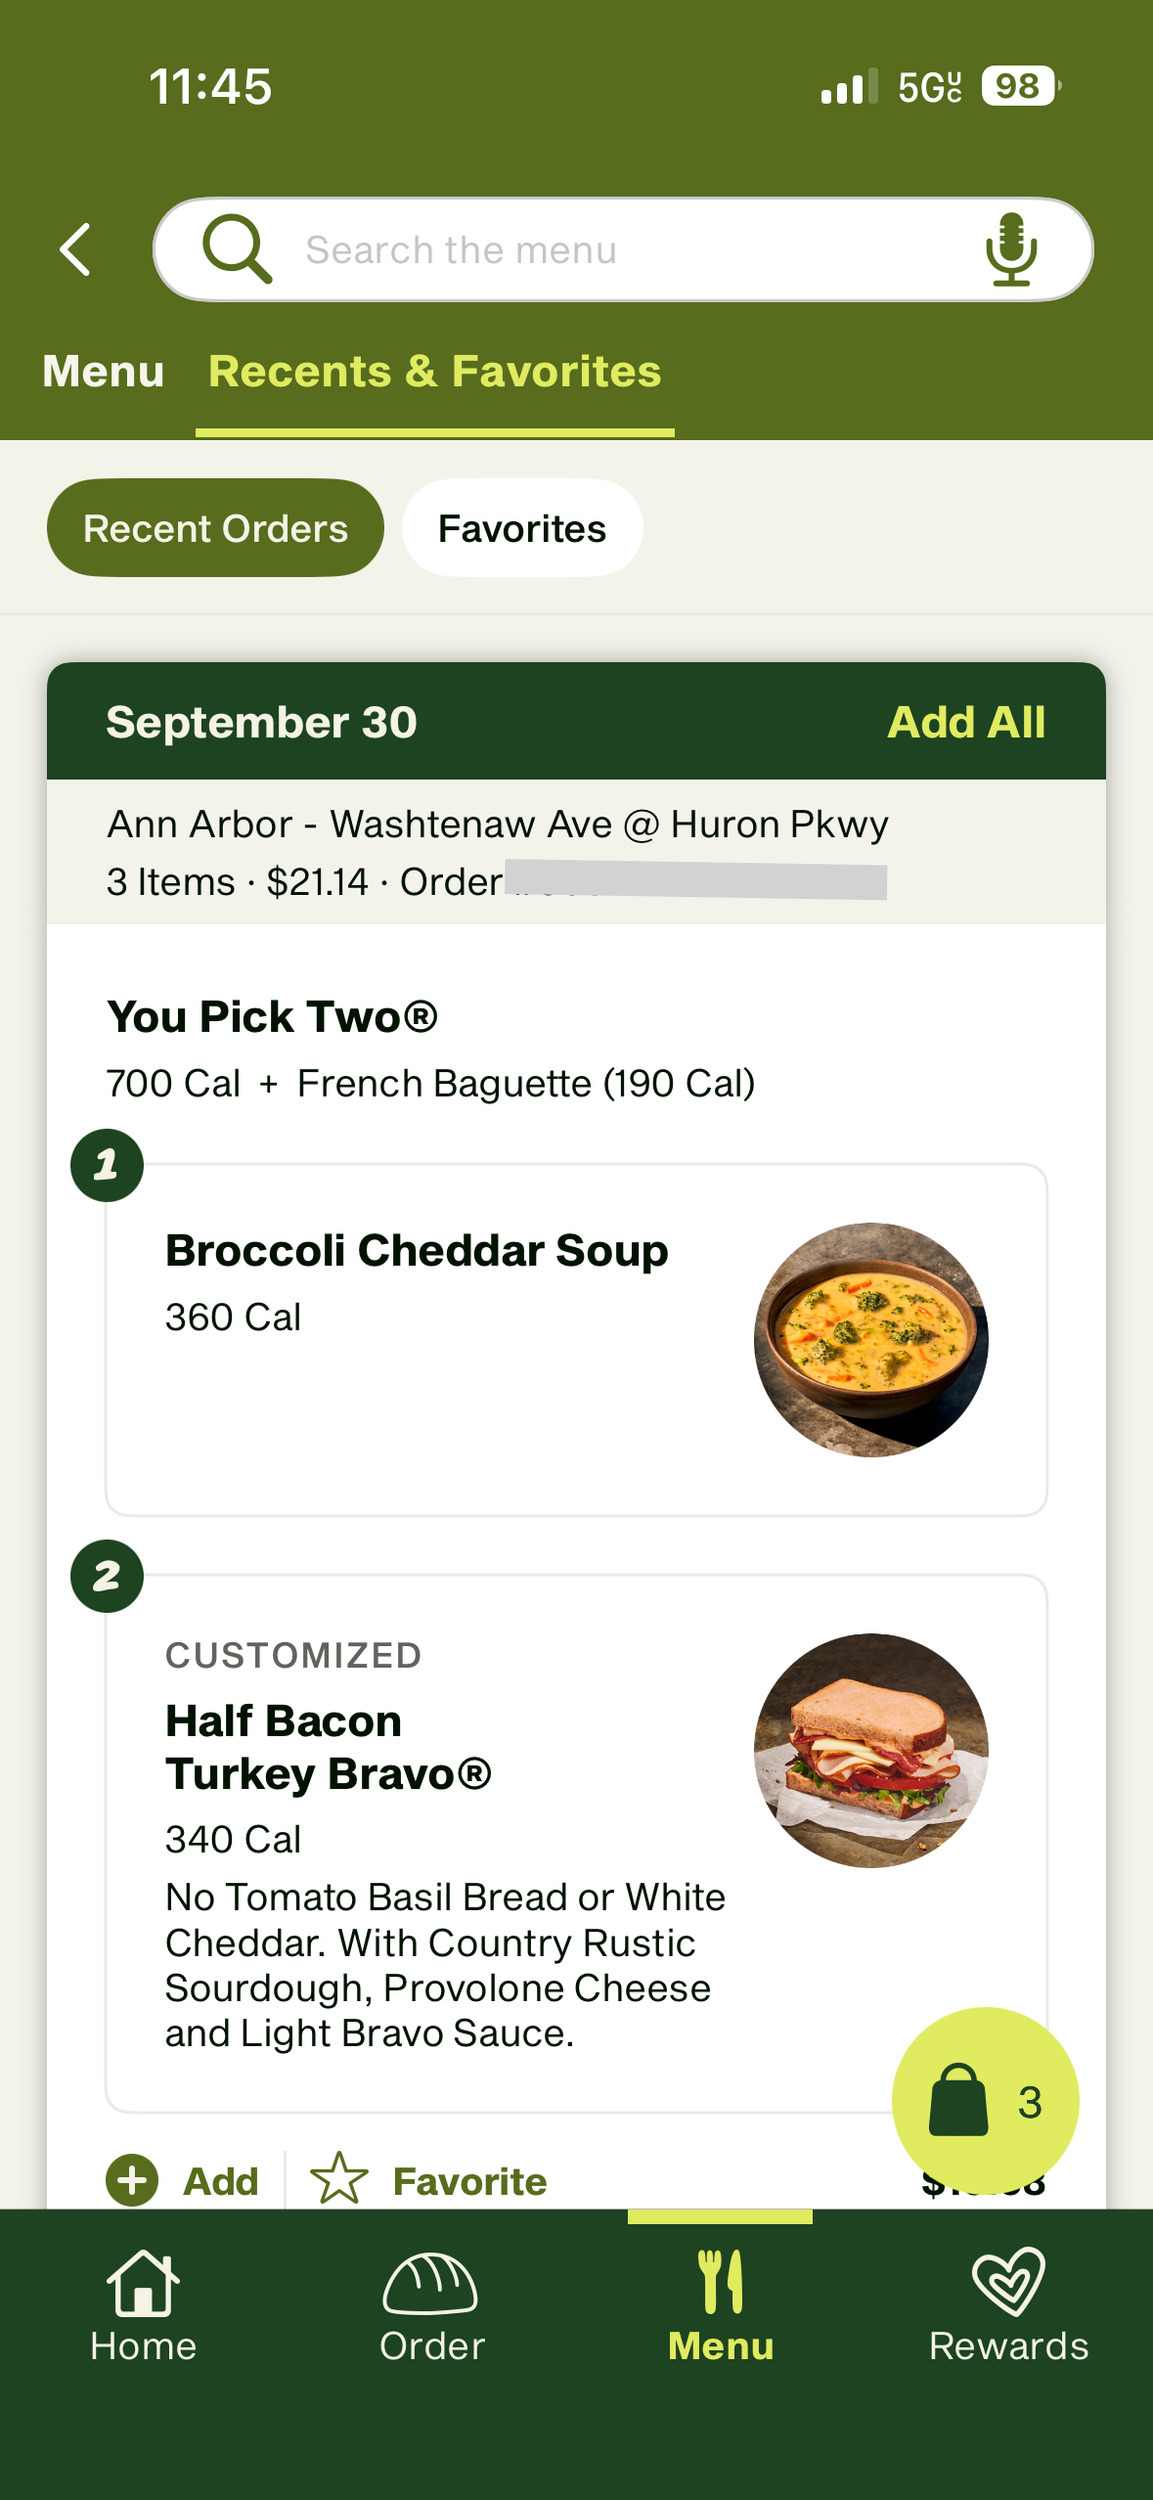
Task: Tap the Bacon Turkey Bravo sandwich image
Action: (x=871, y=1750)
